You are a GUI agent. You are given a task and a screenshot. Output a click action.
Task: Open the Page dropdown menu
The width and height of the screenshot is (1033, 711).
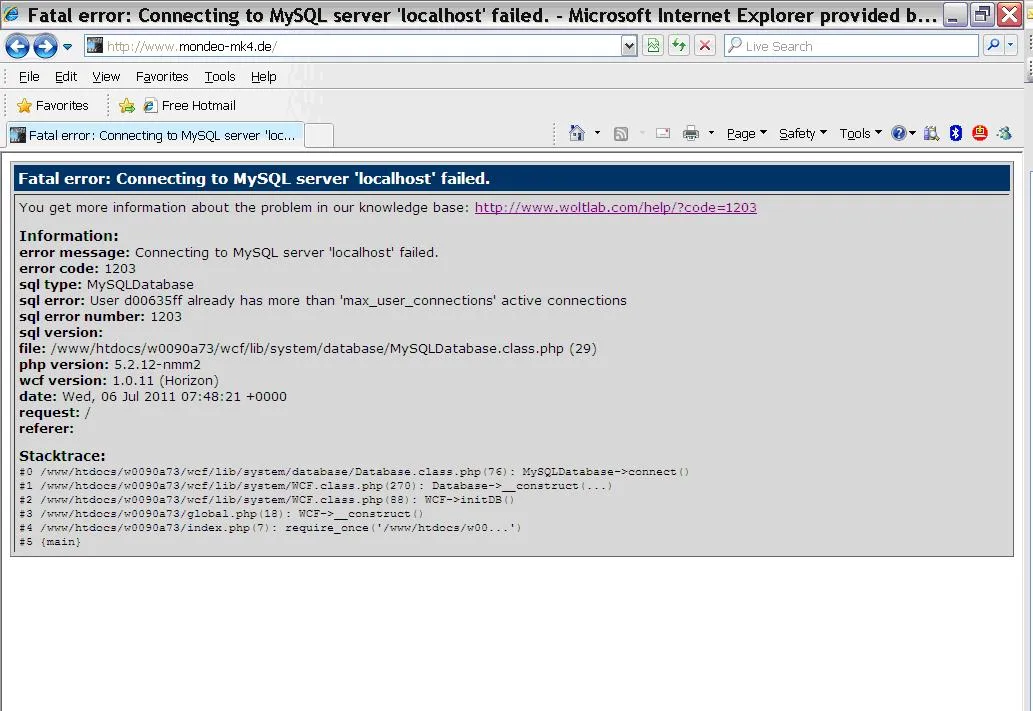click(x=746, y=133)
